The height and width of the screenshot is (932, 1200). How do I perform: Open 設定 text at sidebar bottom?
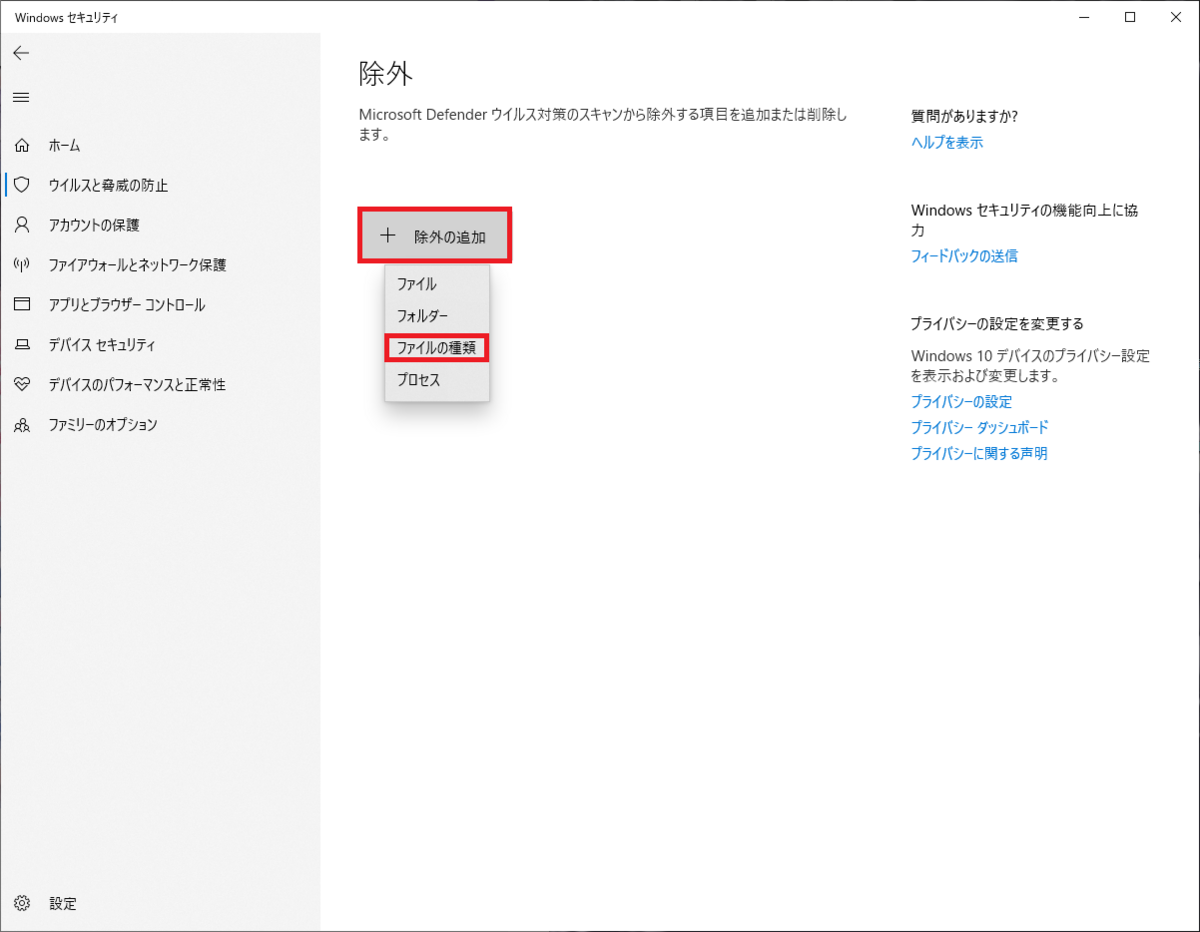click(x=63, y=903)
